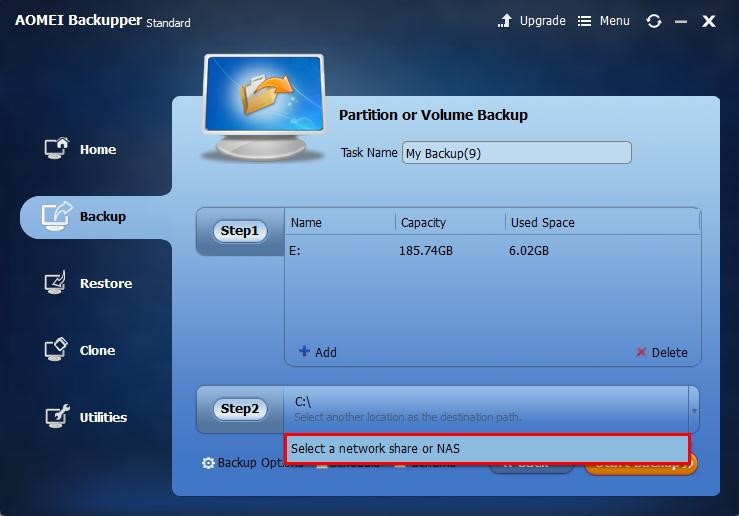Open the Utilities tab label
Viewport: 739px width, 516px height.
pyautogui.click(x=103, y=417)
